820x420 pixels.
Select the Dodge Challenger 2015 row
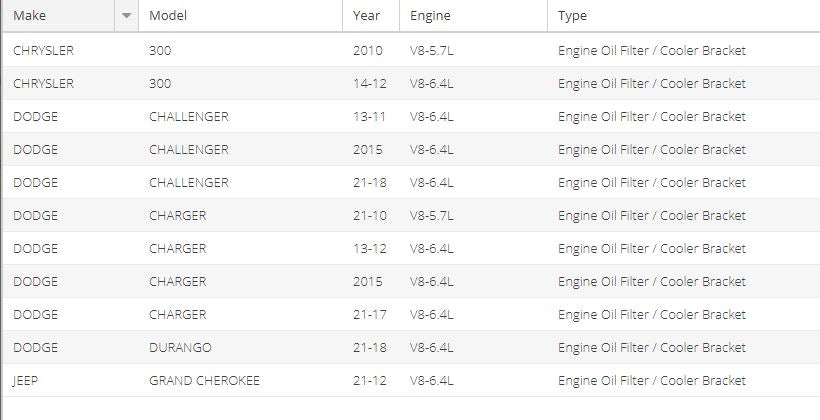(412, 149)
